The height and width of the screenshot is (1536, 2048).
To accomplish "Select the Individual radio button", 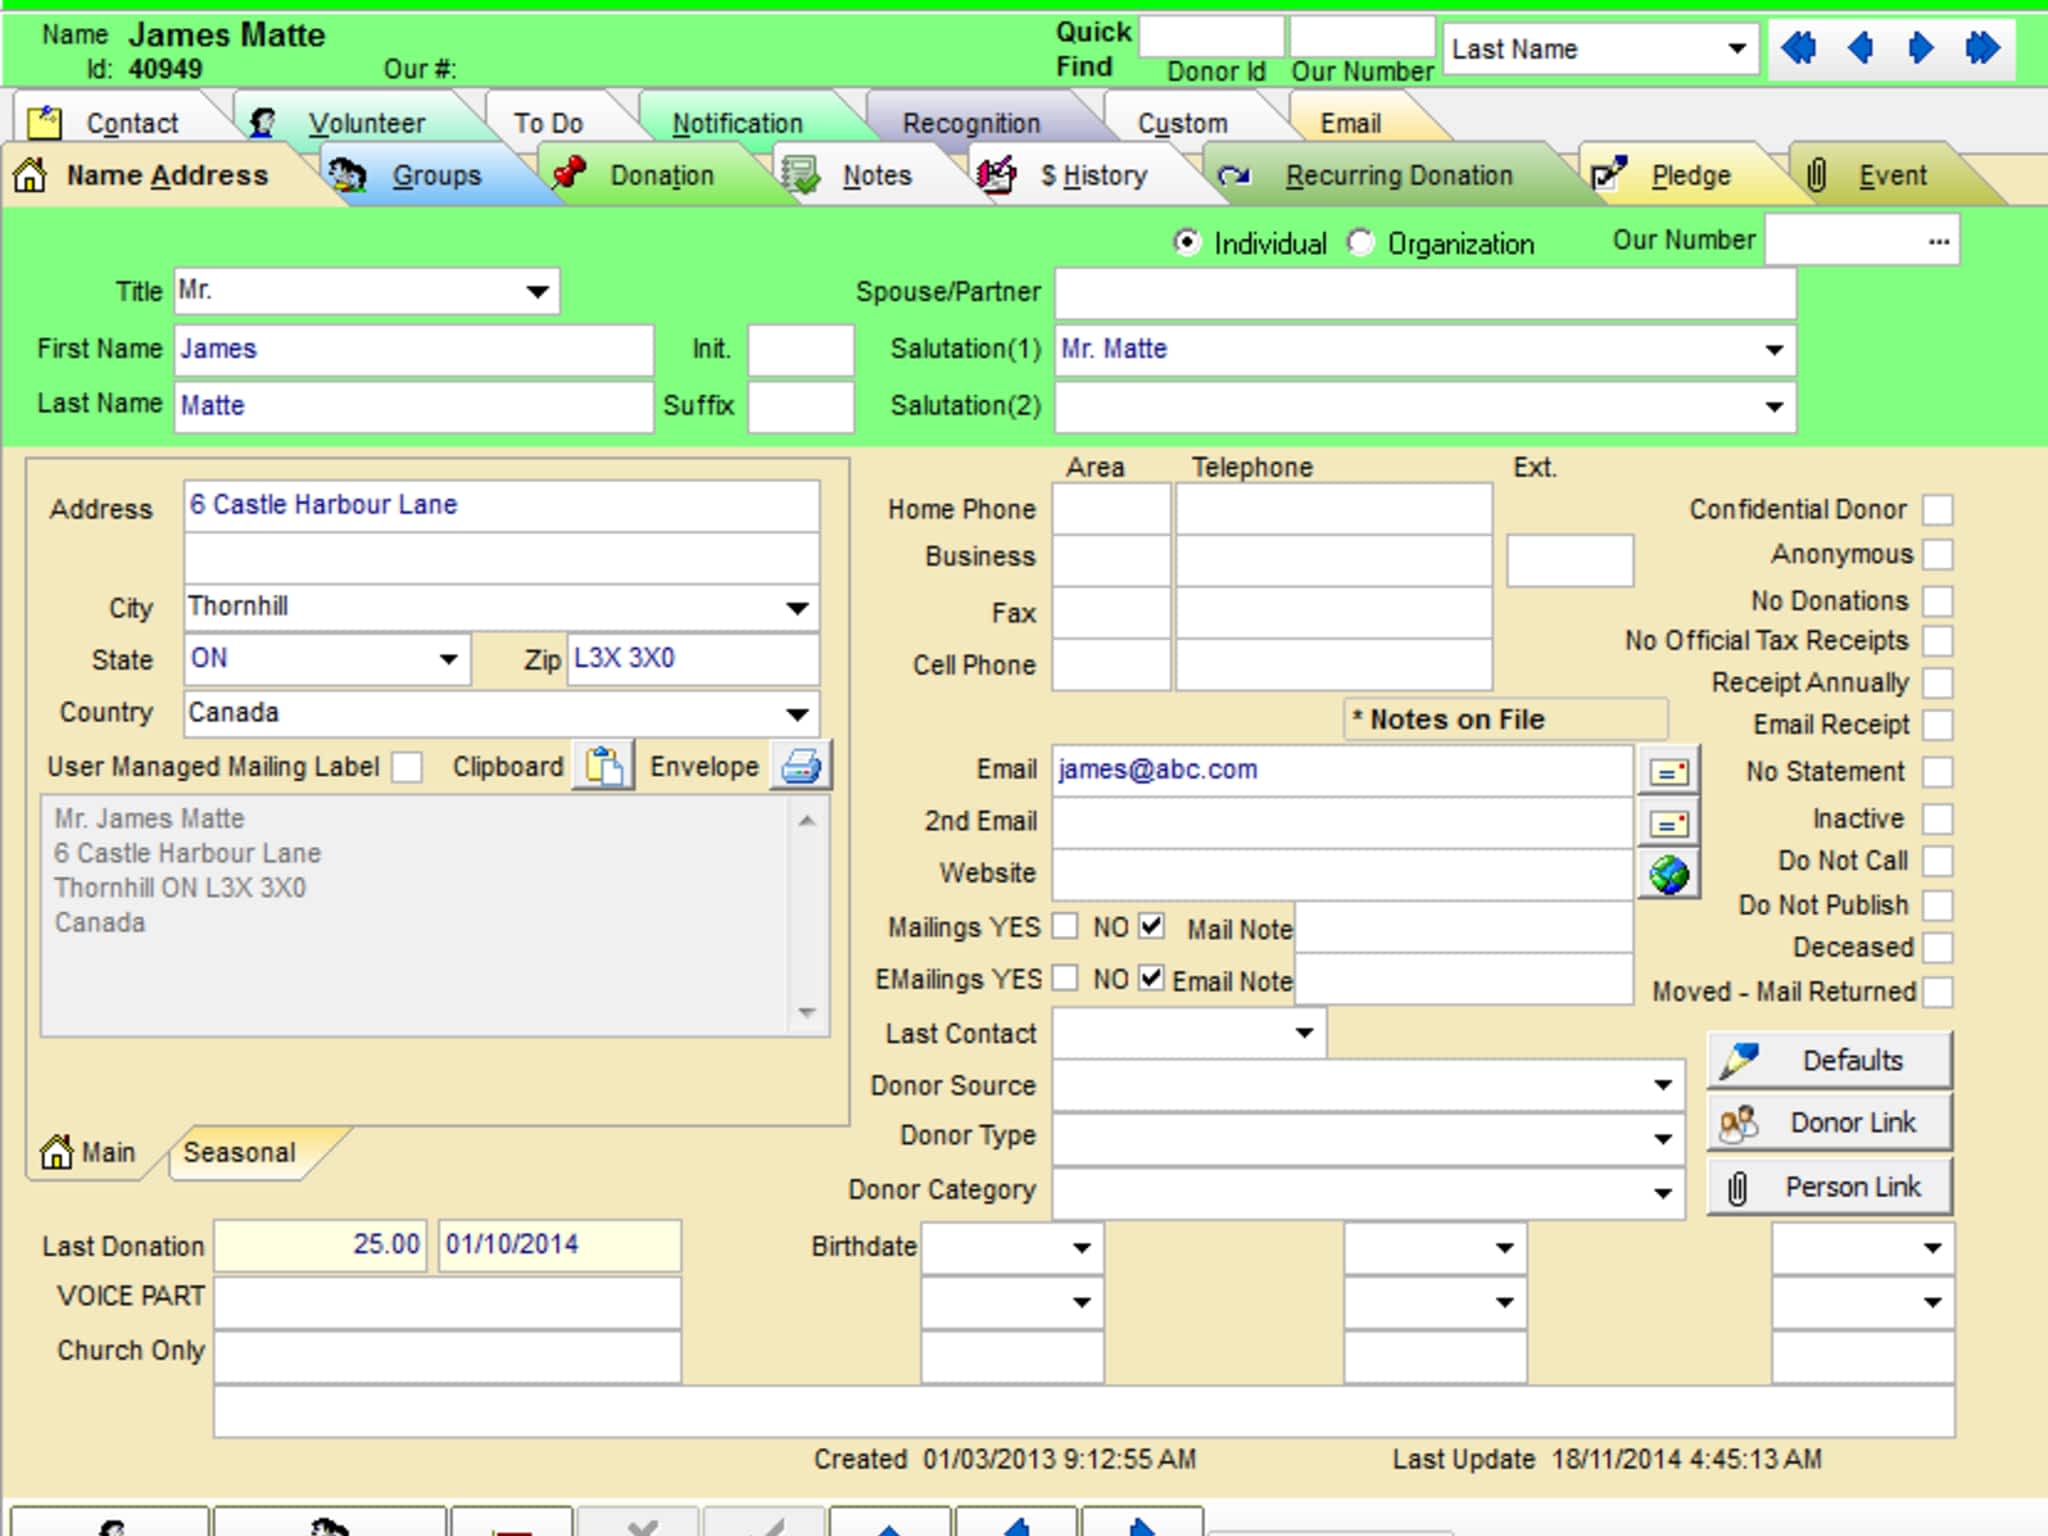I will coord(1186,243).
